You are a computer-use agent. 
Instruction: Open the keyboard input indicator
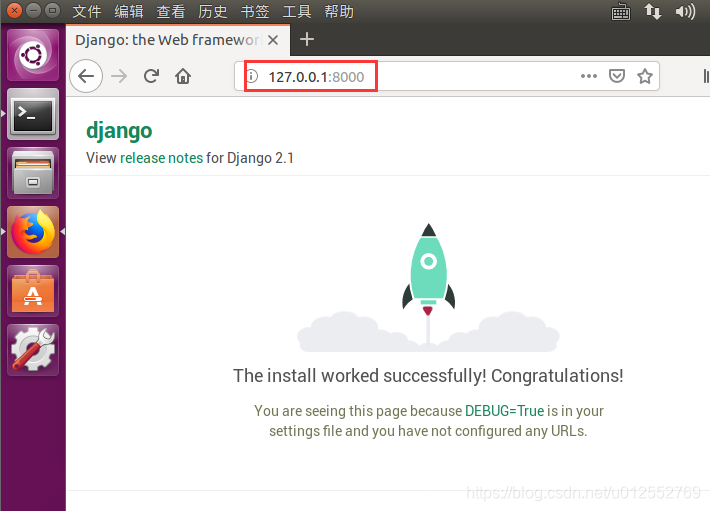pos(620,11)
